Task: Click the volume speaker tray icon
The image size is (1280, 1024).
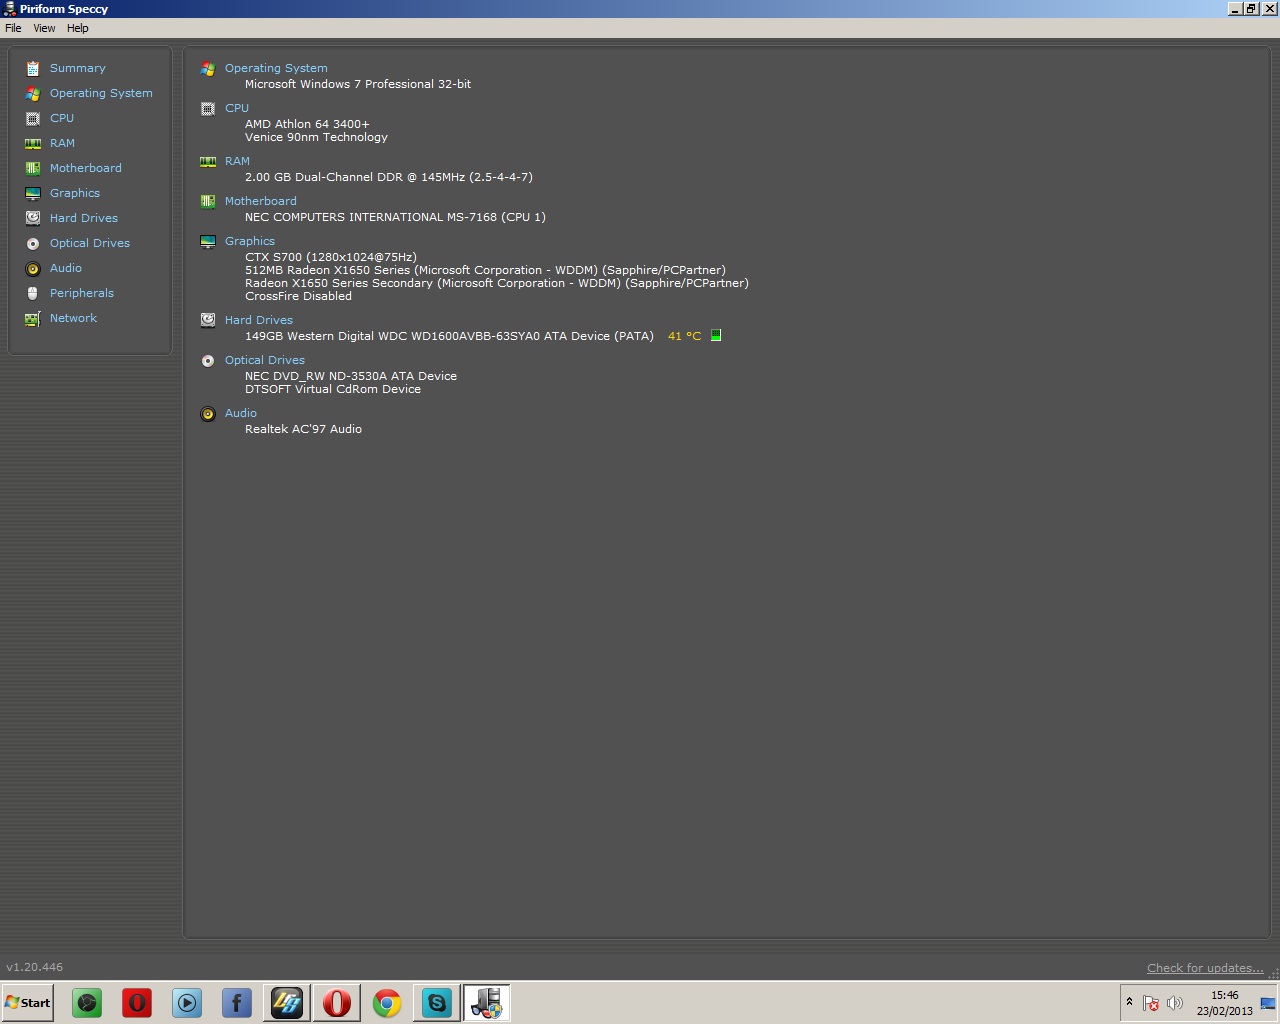Action: (x=1175, y=1003)
